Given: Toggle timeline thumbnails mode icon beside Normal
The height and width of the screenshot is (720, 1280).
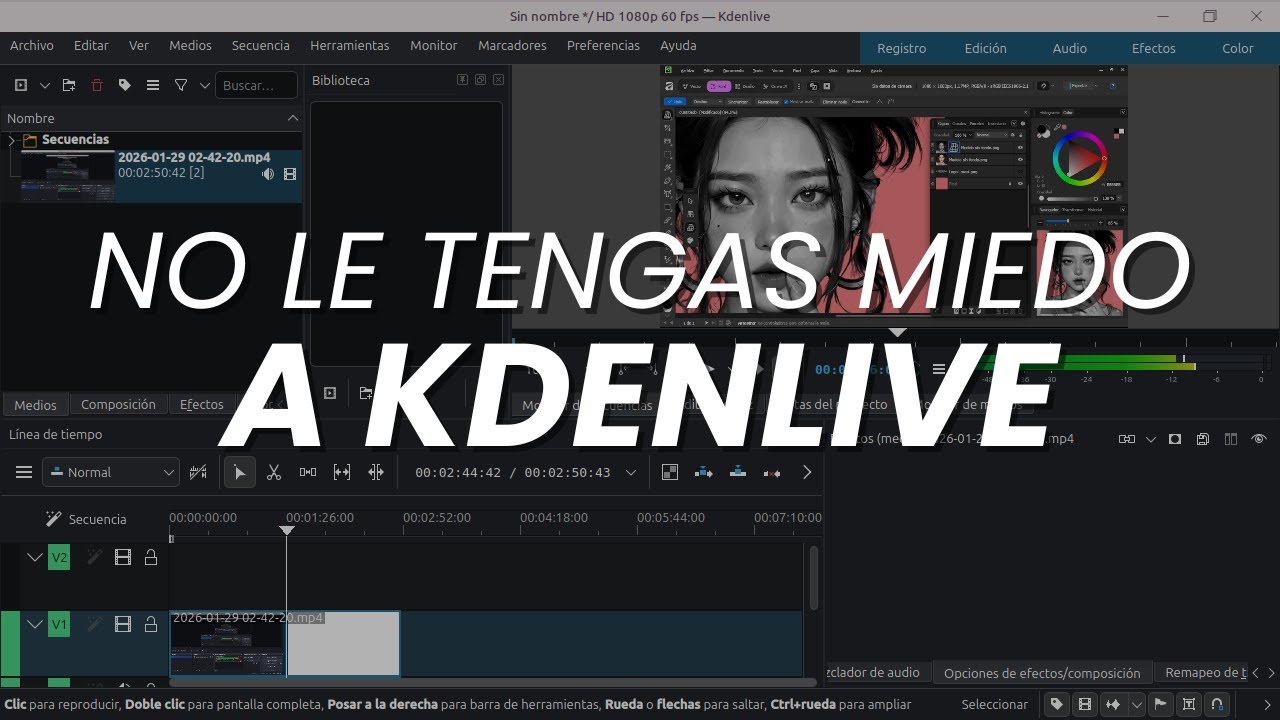Looking at the screenshot, I should coord(198,472).
